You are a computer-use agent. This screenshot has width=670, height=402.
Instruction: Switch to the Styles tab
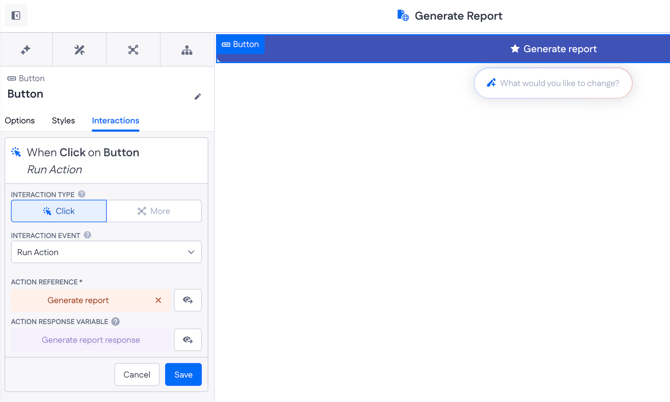[63, 120]
